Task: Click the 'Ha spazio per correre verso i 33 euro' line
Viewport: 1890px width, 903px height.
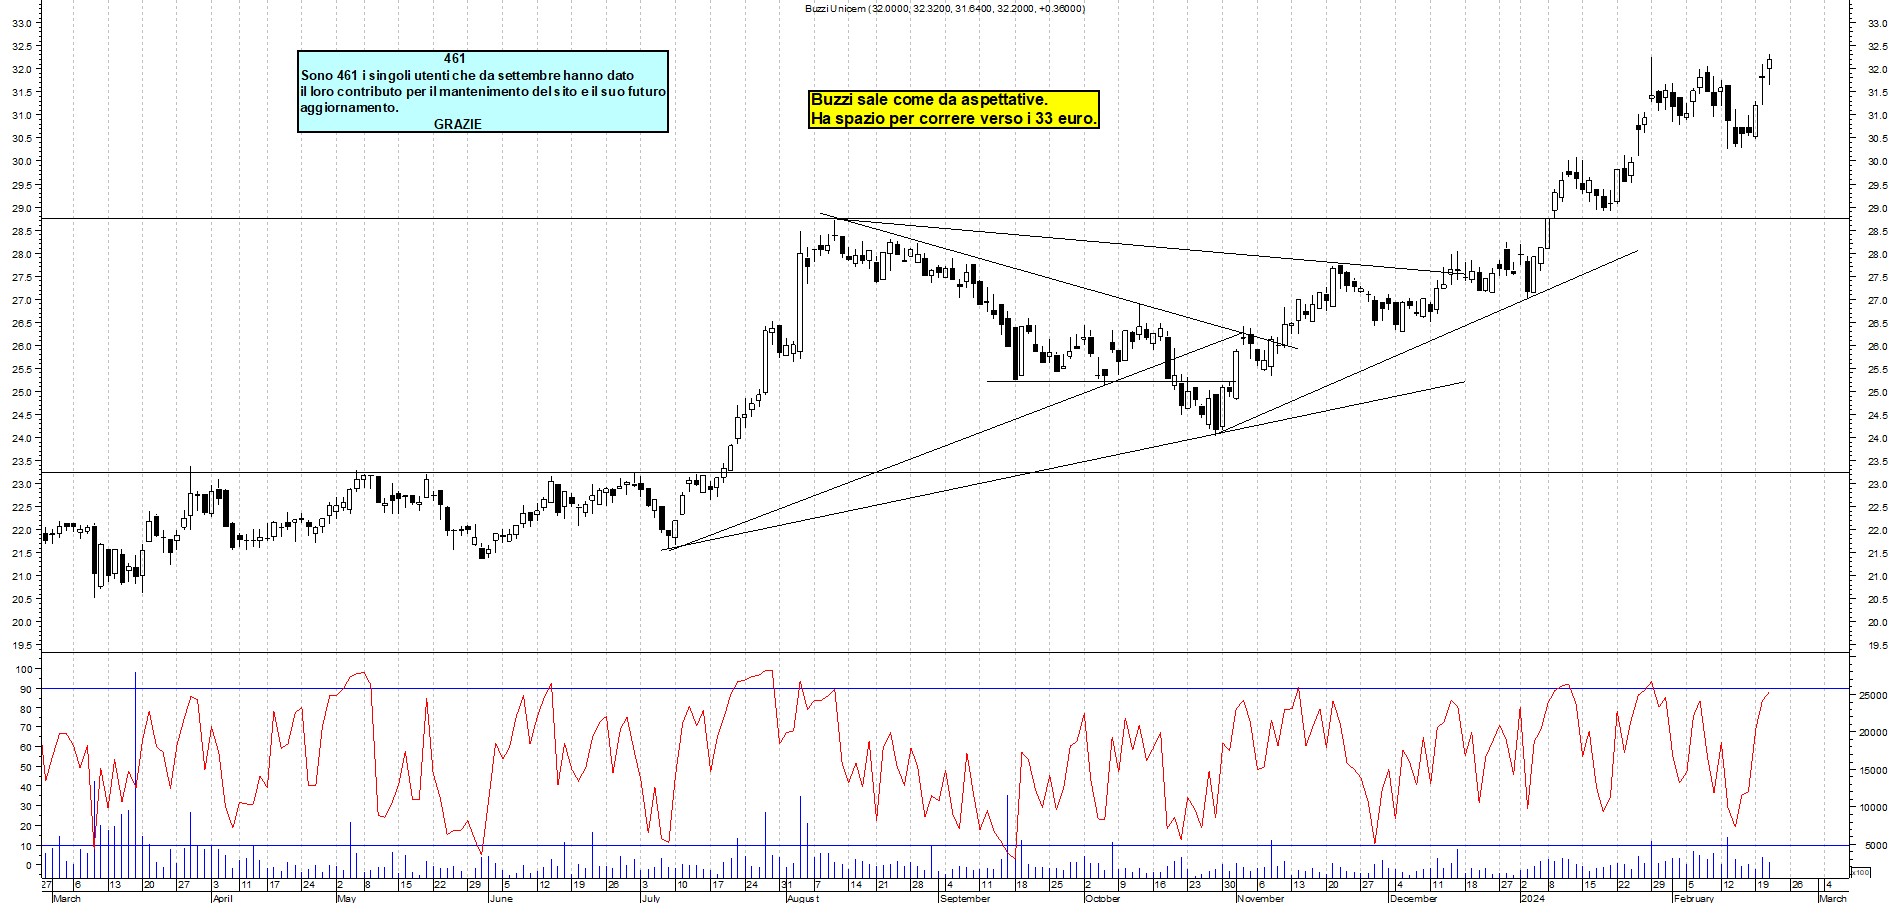Action: coord(954,118)
